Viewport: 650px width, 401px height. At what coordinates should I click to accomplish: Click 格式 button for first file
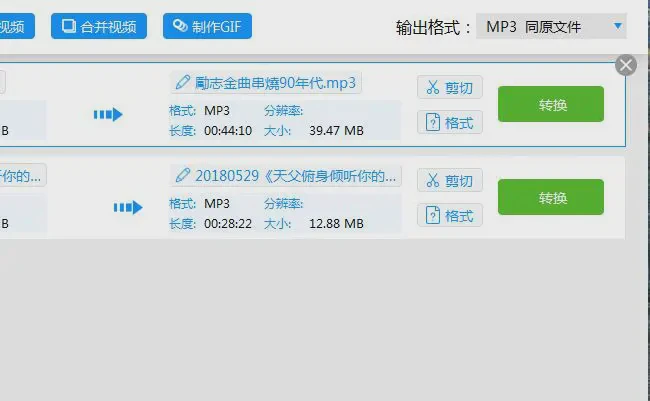[x=450, y=122]
